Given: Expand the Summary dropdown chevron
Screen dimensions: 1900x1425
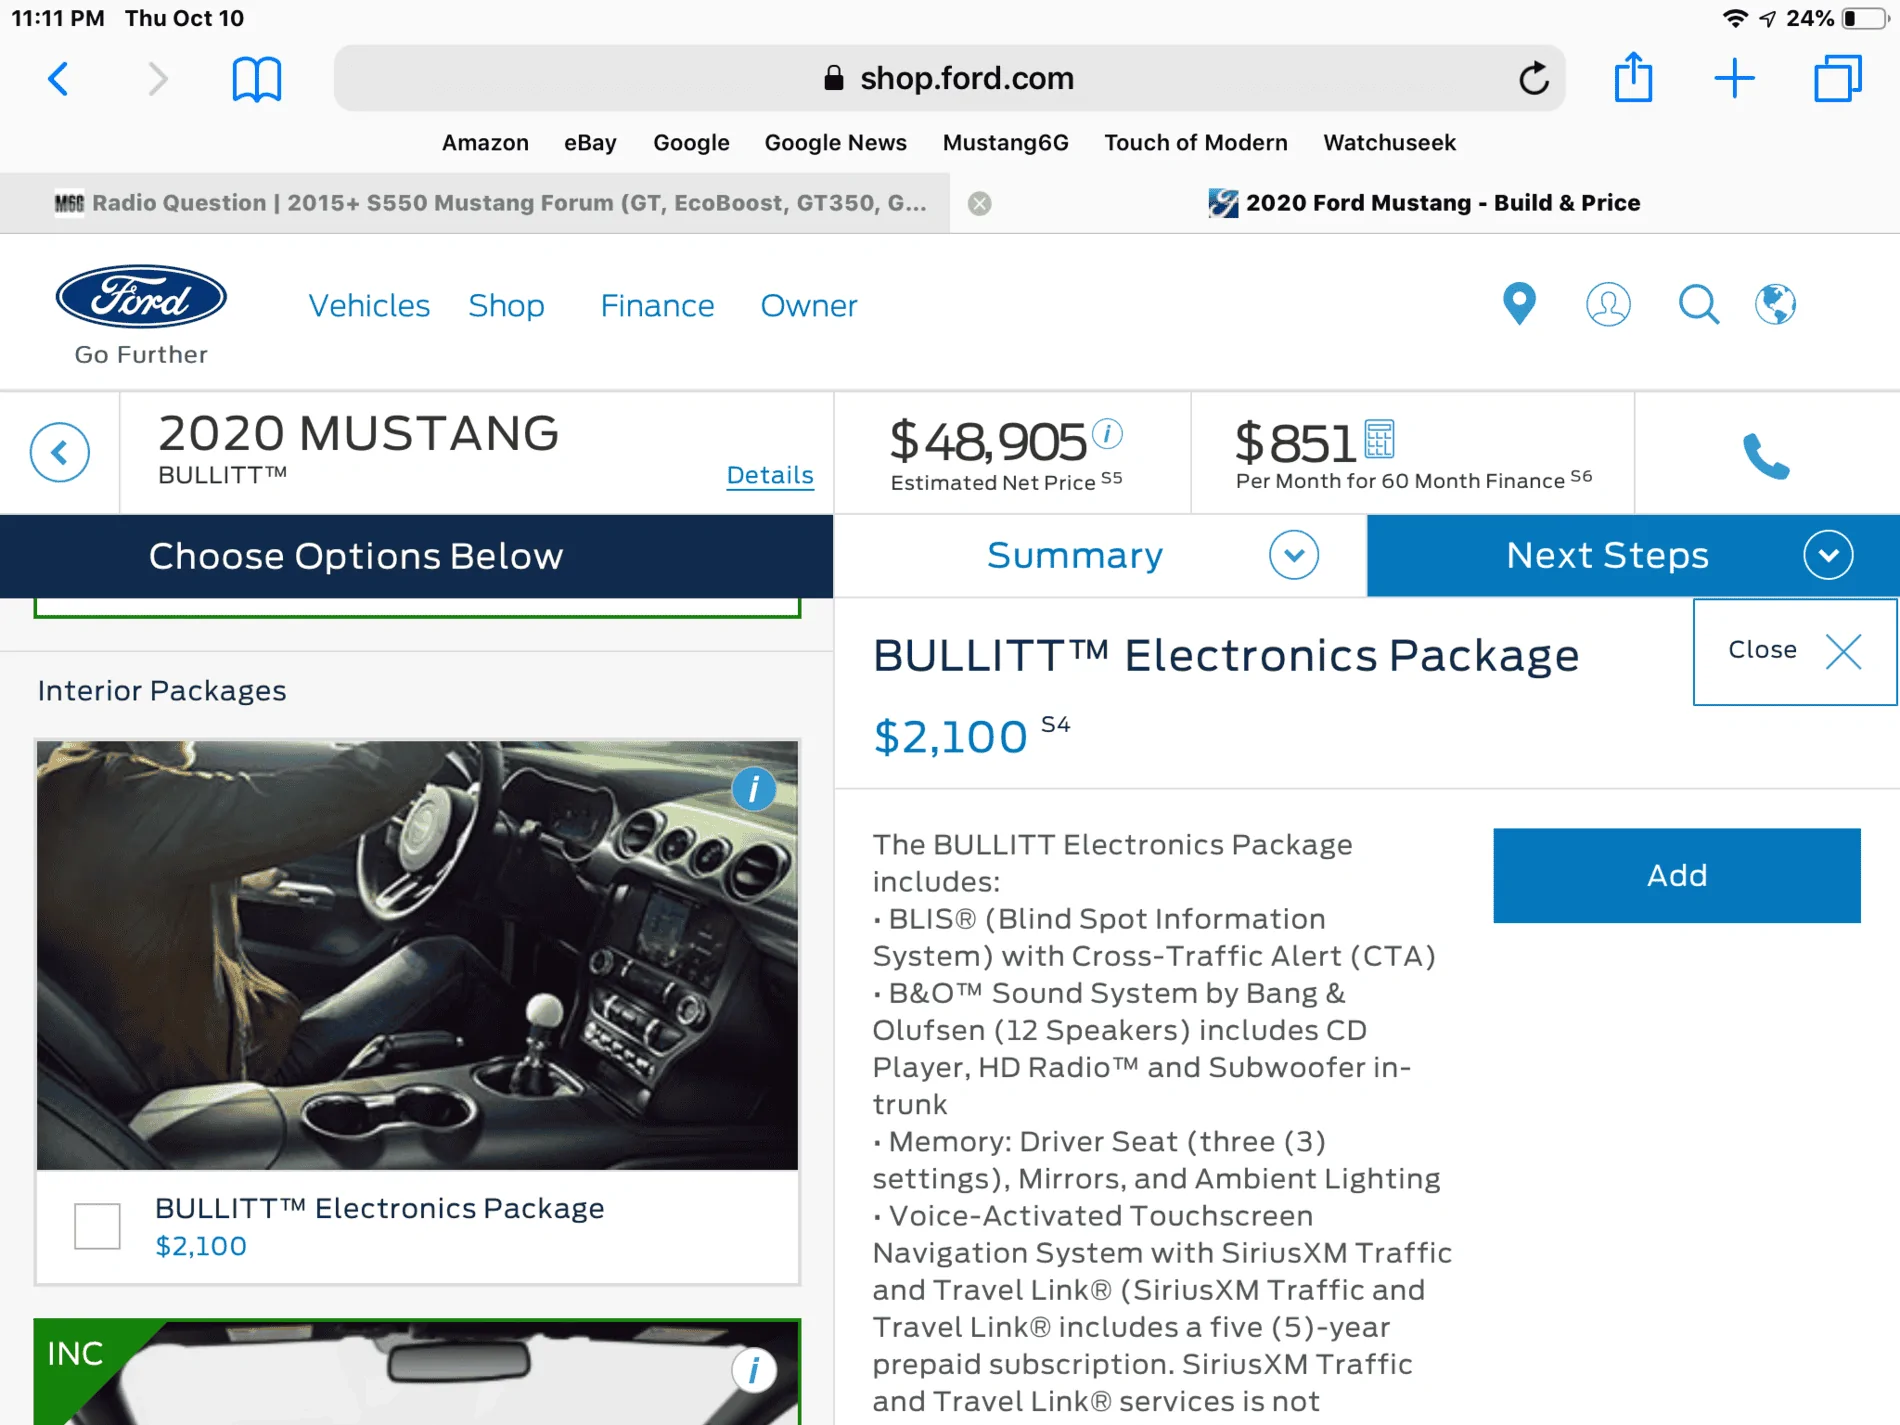Looking at the screenshot, I should click(x=1294, y=555).
